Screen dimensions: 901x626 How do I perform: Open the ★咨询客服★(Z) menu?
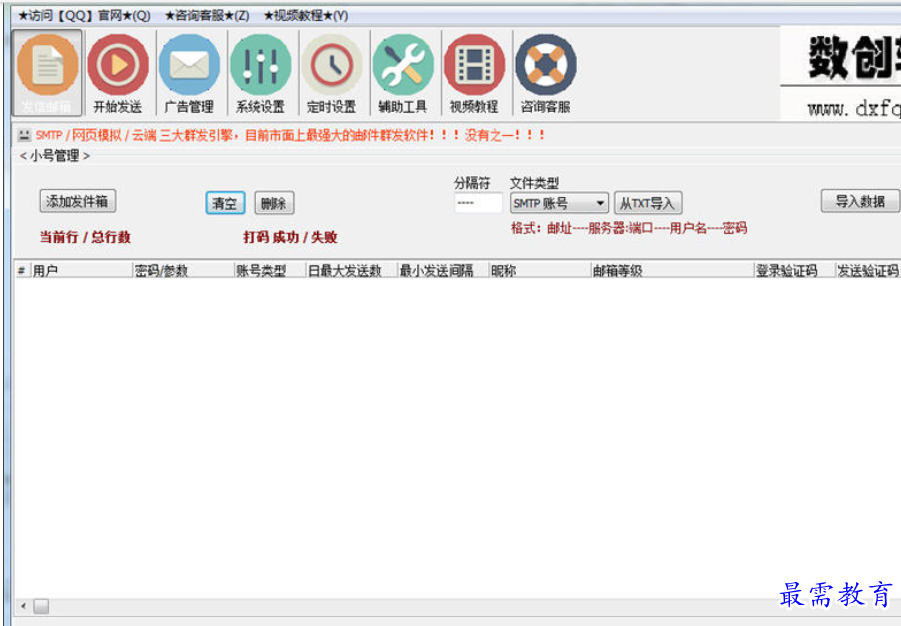(207, 16)
